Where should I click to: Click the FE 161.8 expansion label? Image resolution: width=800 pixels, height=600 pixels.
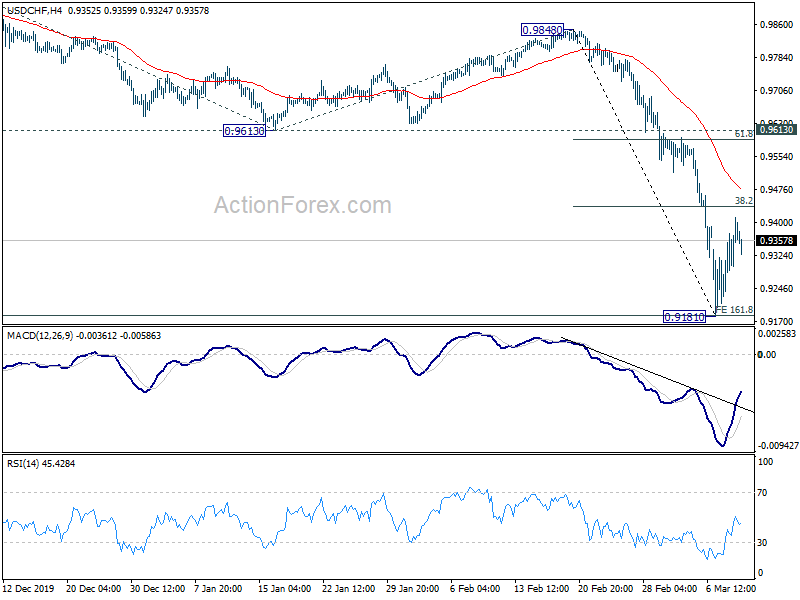click(734, 310)
